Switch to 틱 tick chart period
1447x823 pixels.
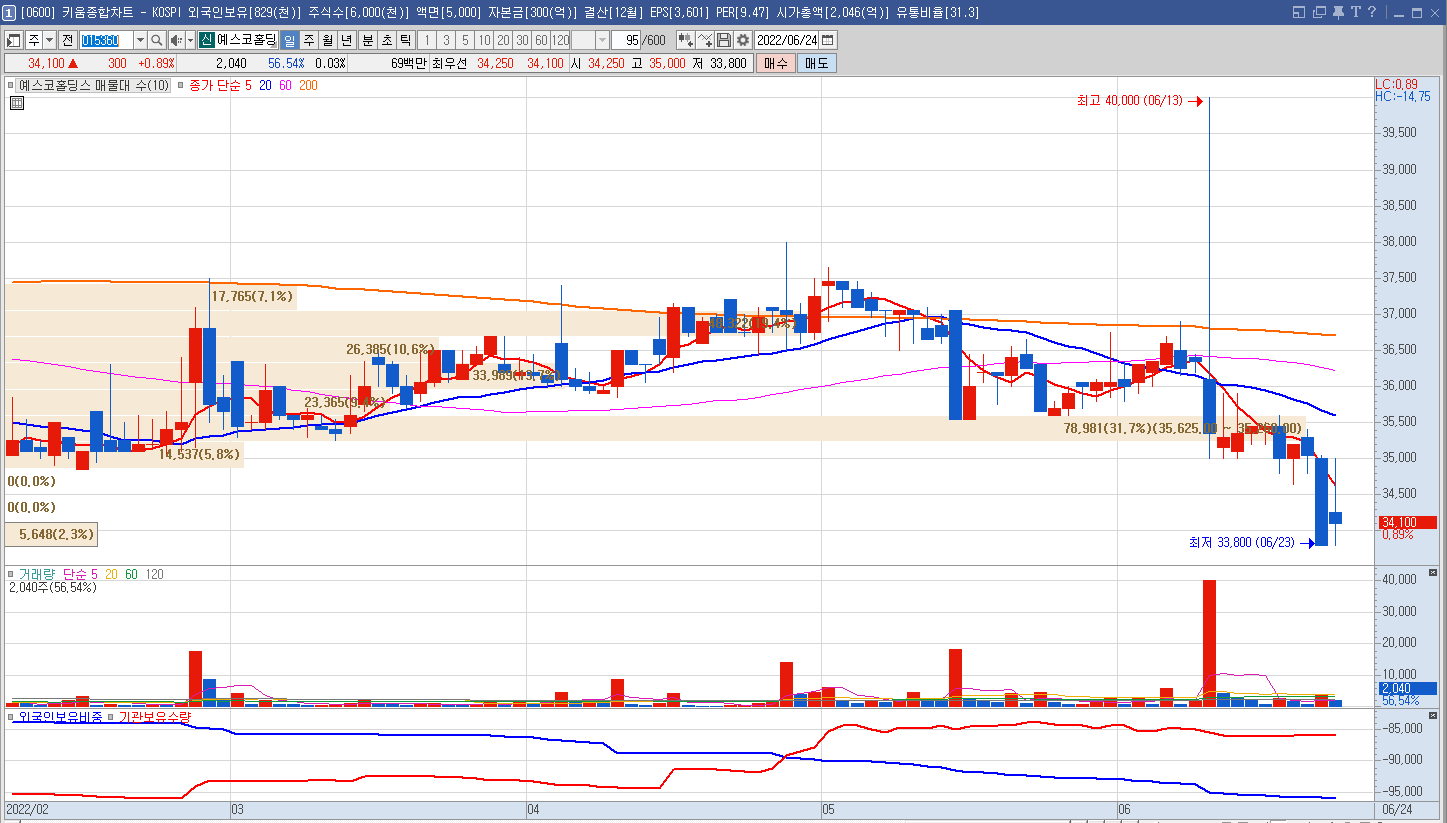pos(405,40)
